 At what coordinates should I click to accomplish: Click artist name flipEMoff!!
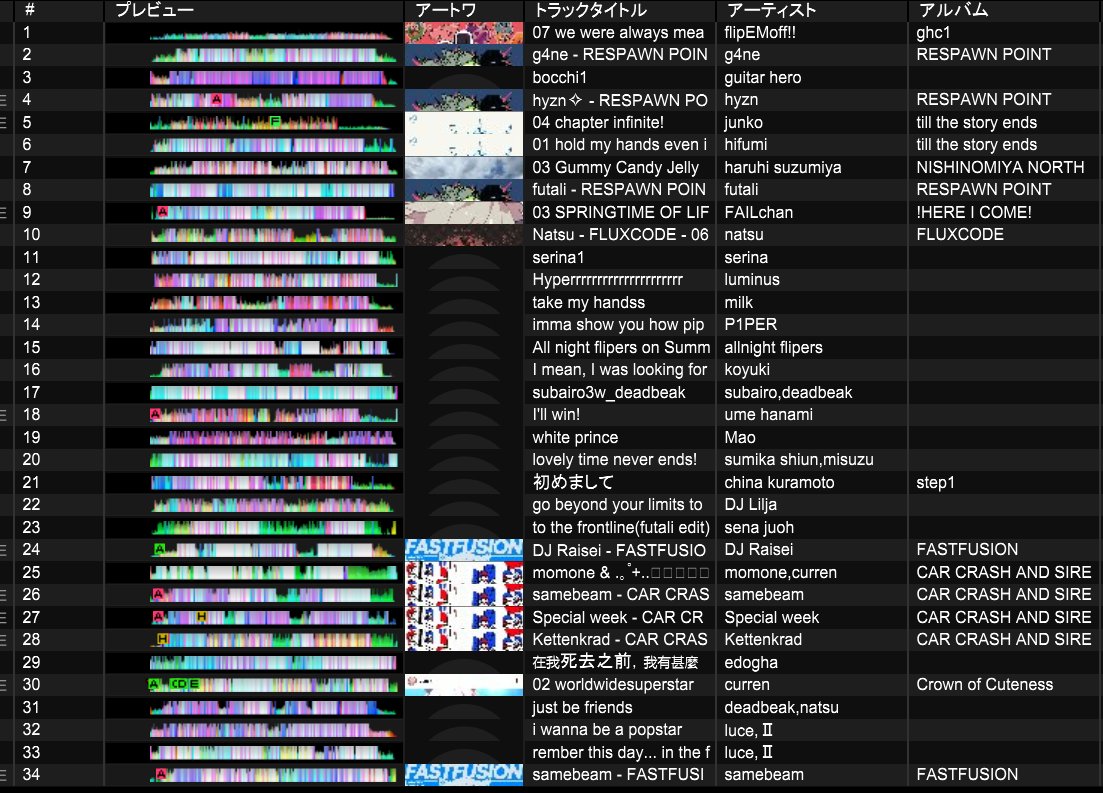(760, 32)
